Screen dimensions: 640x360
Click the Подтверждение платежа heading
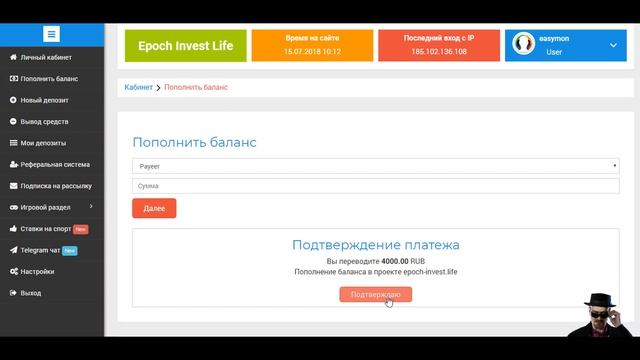coord(376,244)
